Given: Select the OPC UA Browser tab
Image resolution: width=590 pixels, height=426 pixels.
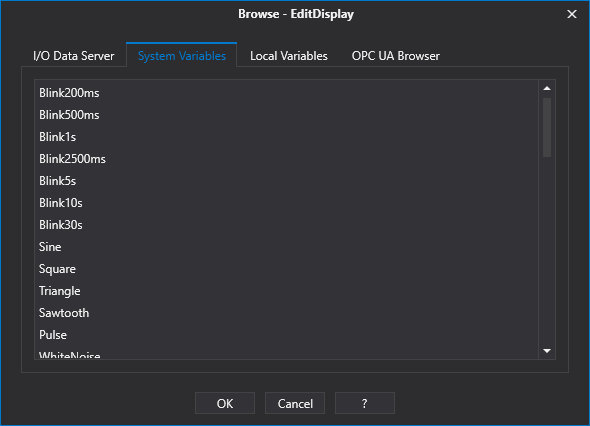Looking at the screenshot, I should pos(395,56).
